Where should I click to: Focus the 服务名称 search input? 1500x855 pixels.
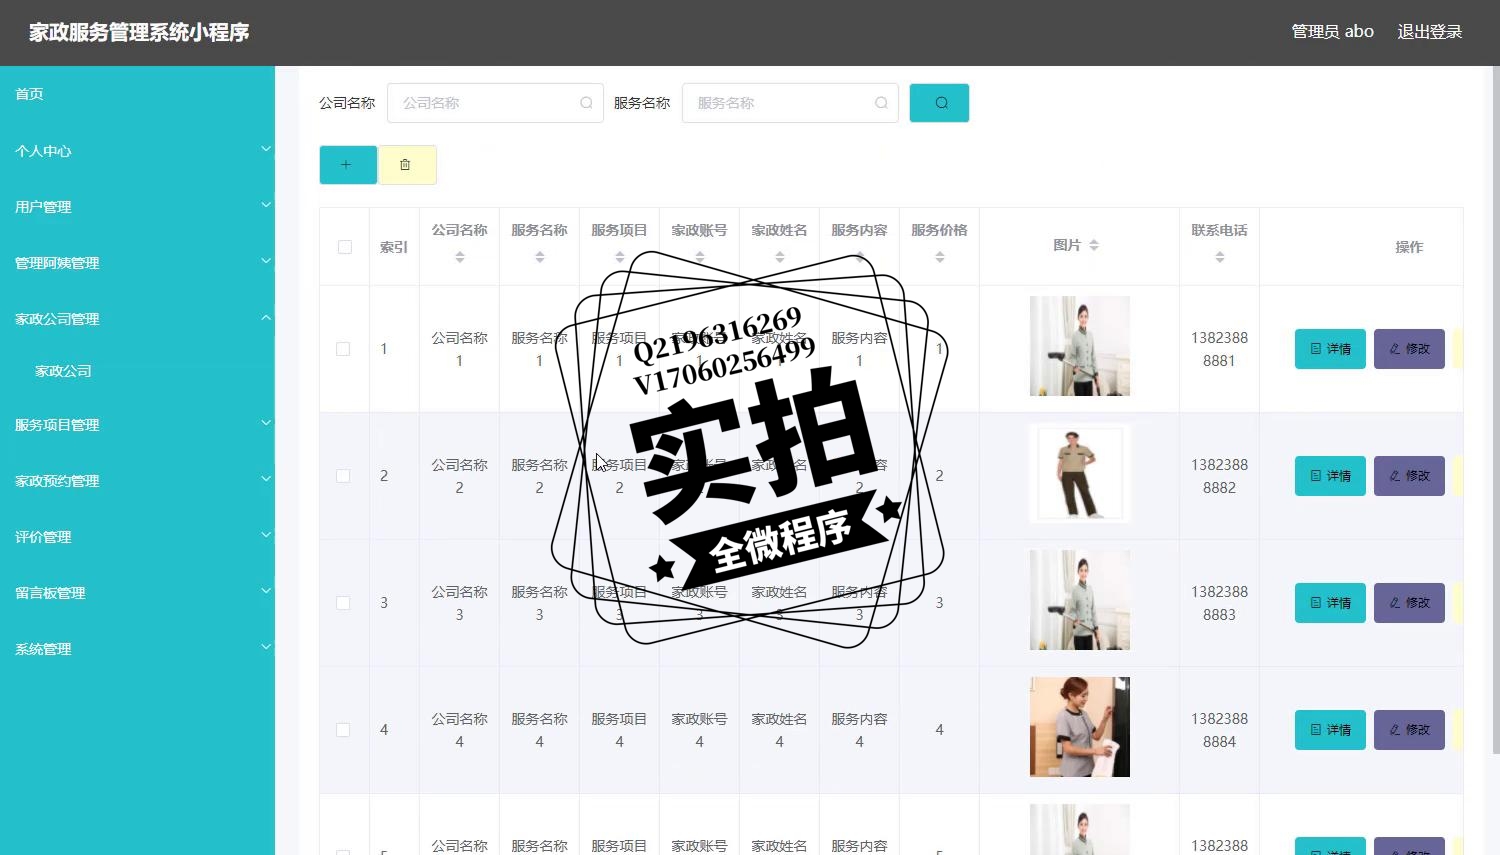[790, 103]
